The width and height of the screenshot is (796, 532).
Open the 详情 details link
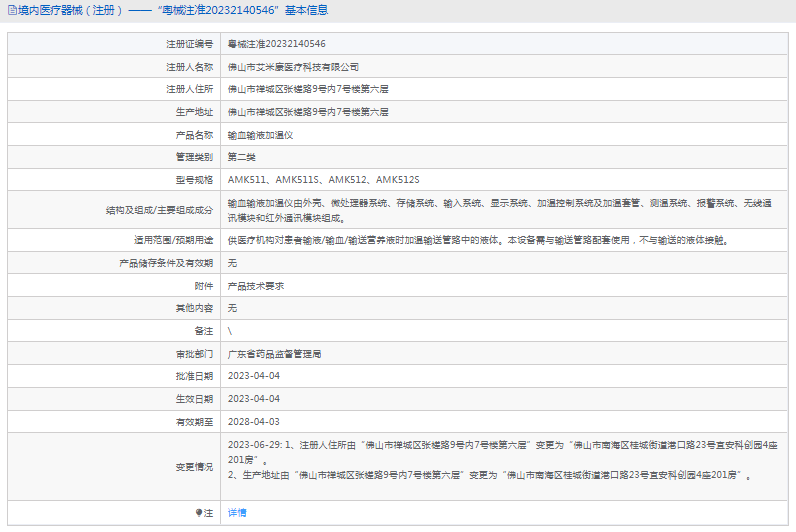coord(237,512)
